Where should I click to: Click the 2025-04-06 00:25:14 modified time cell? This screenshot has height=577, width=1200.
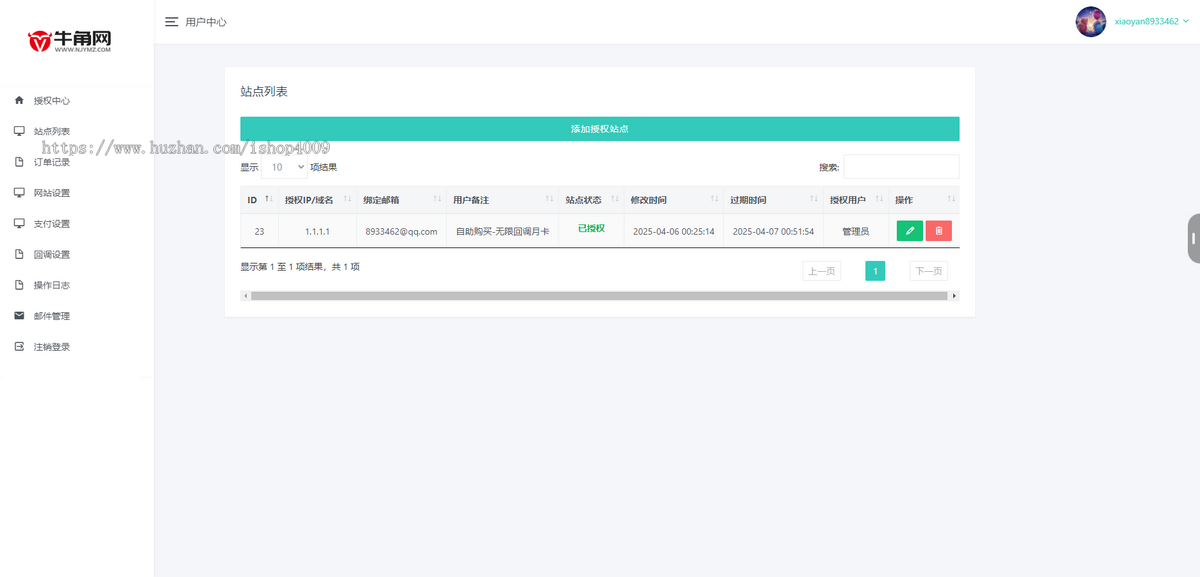click(674, 231)
